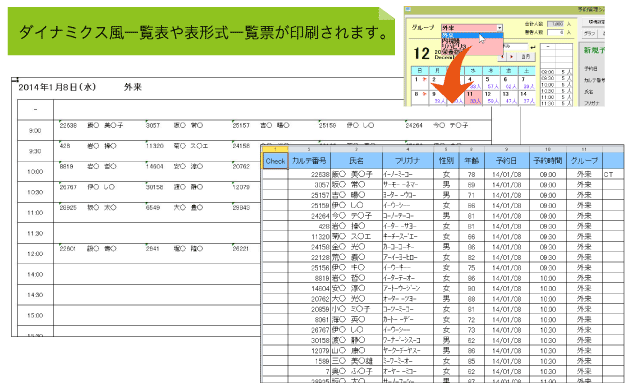Click the 合計人数 total count field
Viewport: 633px width, 391px height.
(x=555, y=24)
